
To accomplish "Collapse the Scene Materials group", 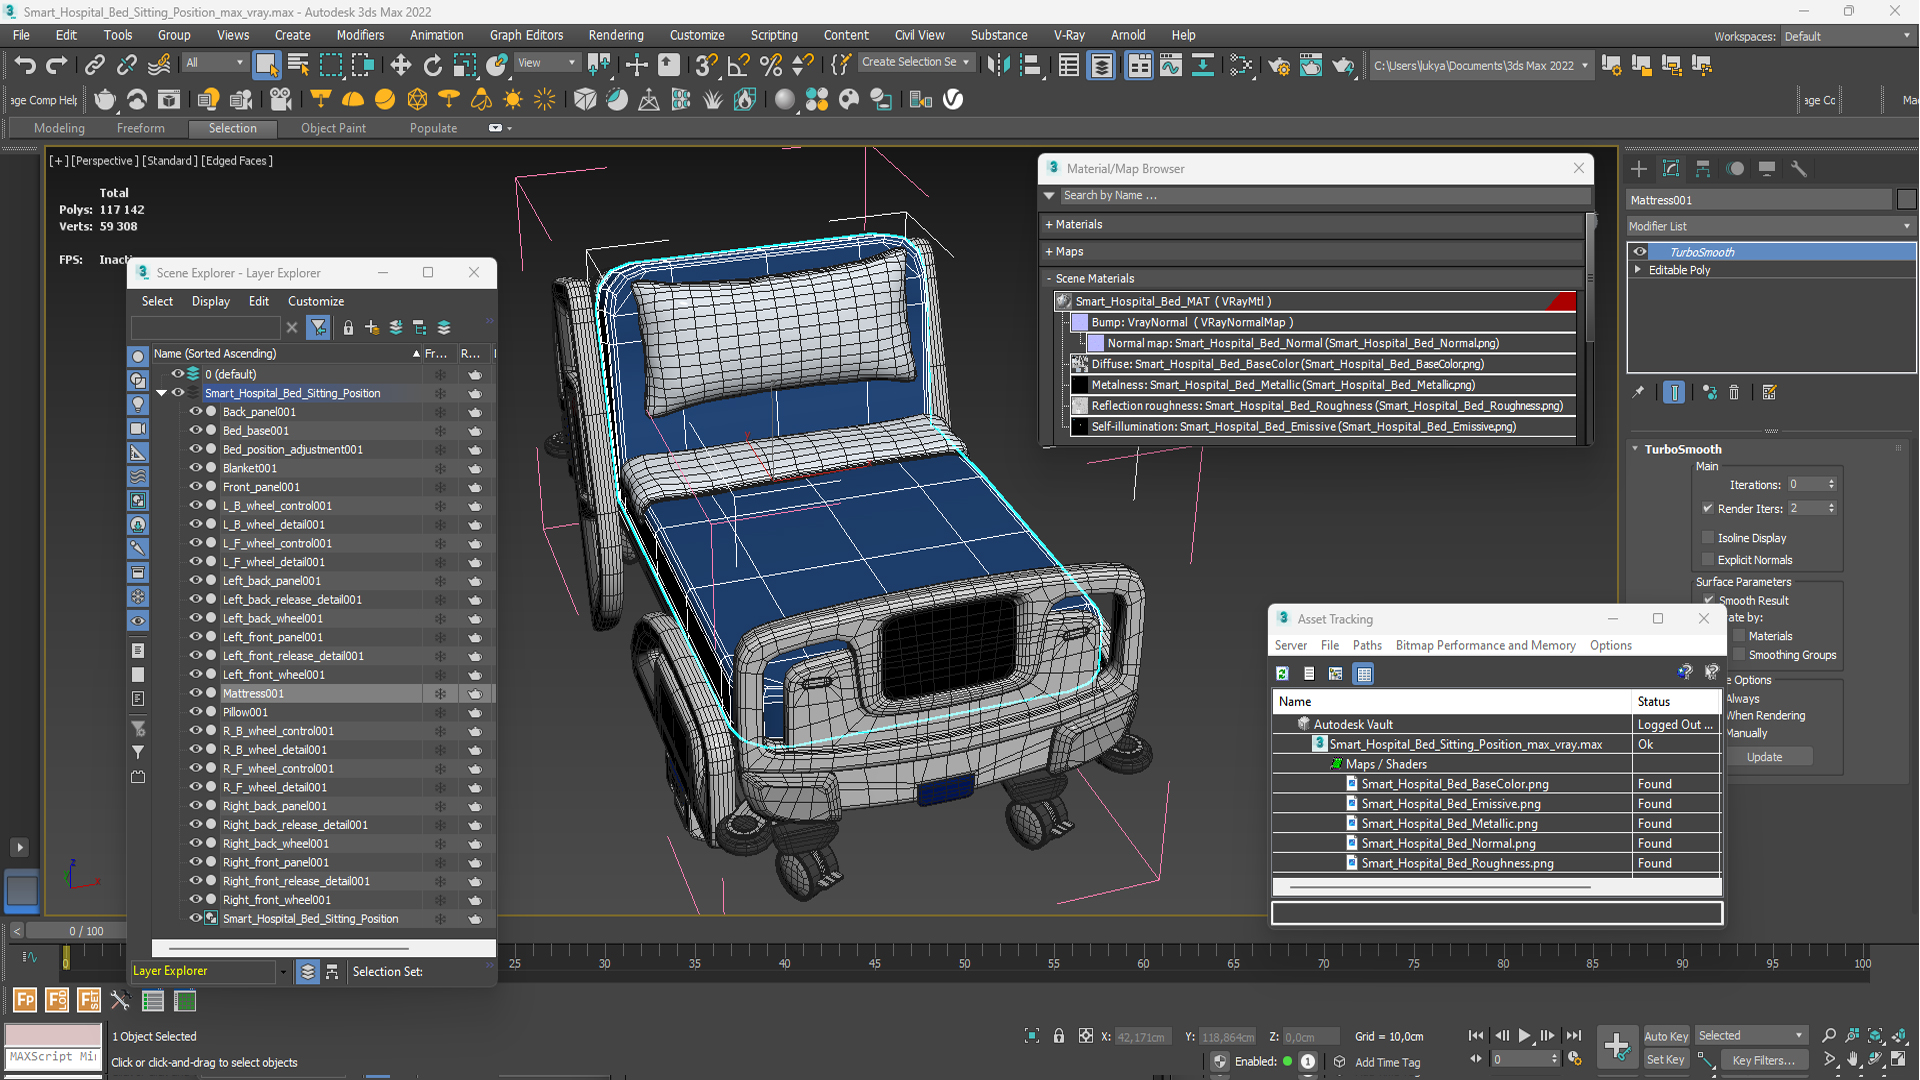I will click(x=1049, y=278).
